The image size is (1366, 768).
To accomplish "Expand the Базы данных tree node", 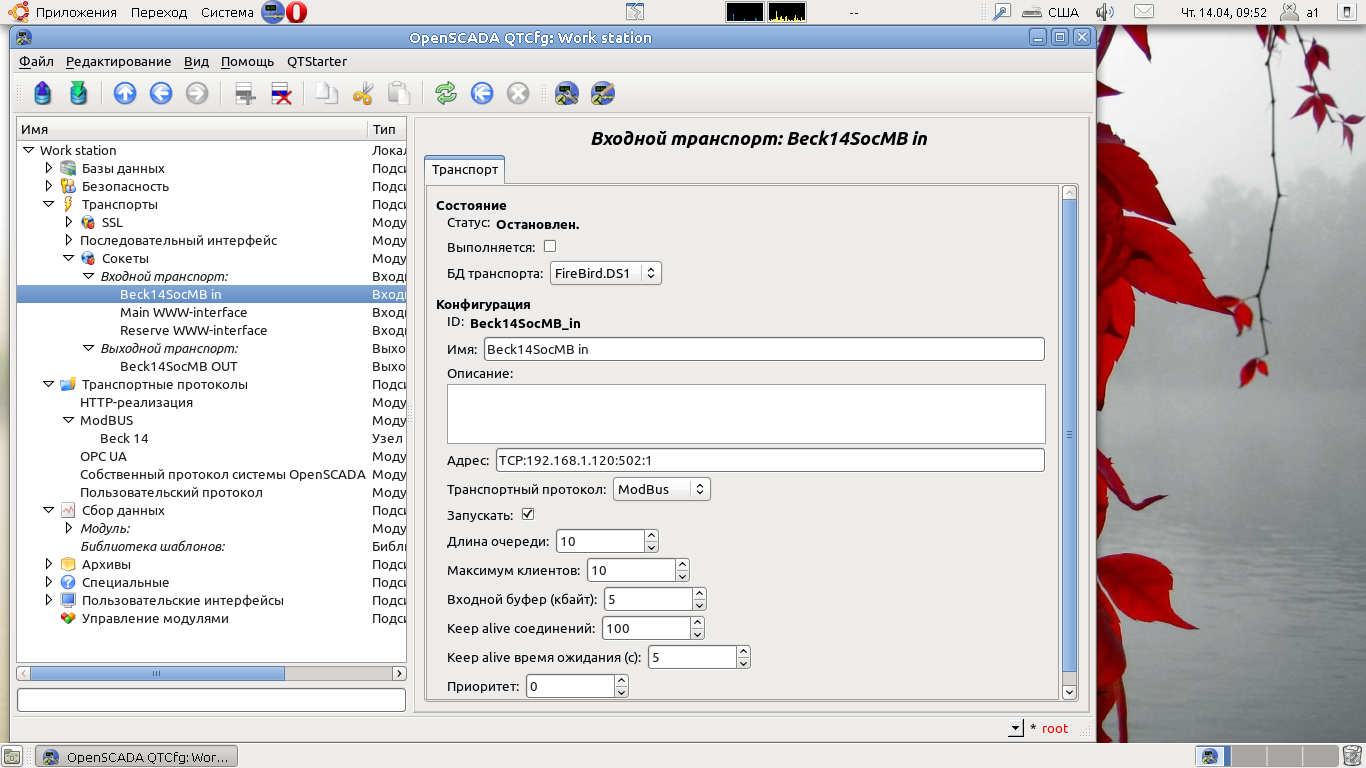I will (48, 168).
